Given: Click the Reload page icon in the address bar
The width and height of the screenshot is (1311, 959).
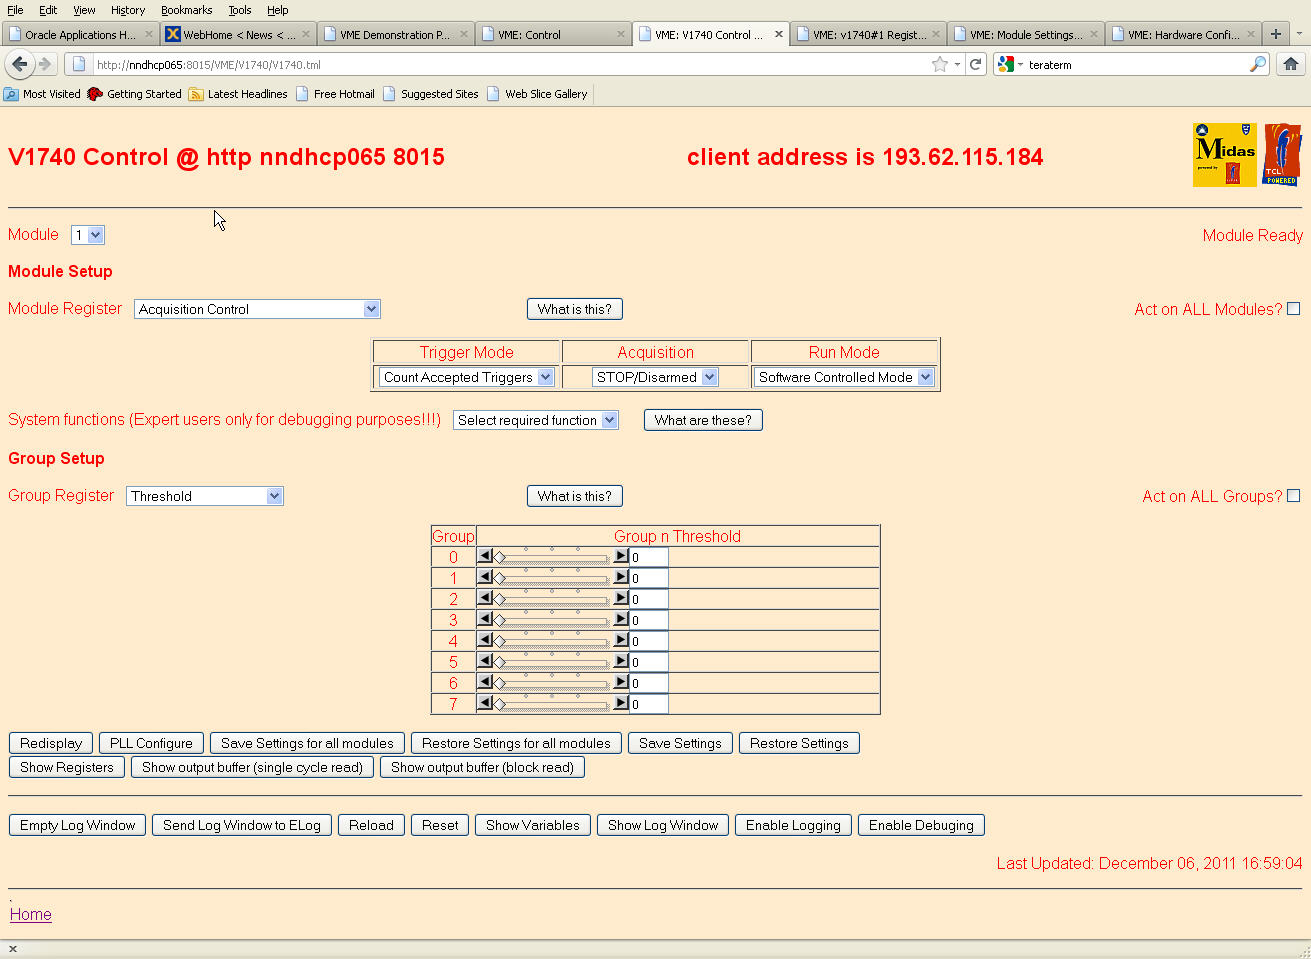Looking at the screenshot, I should pos(976,64).
